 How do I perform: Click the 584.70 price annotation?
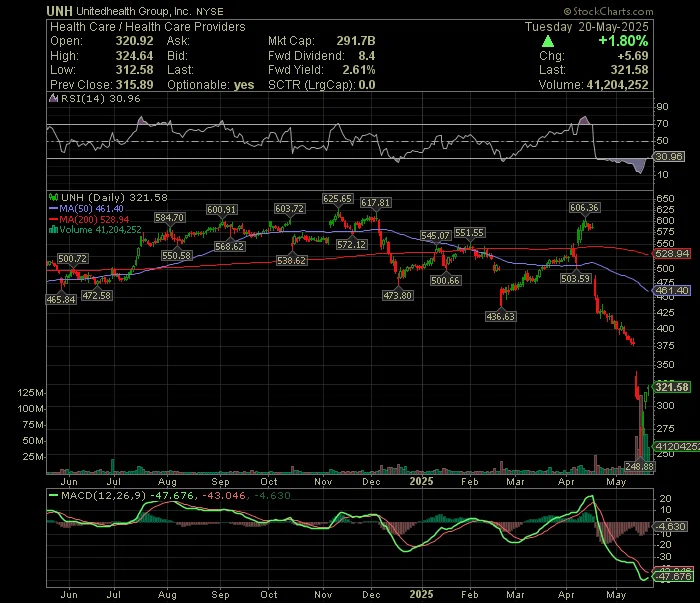click(169, 217)
